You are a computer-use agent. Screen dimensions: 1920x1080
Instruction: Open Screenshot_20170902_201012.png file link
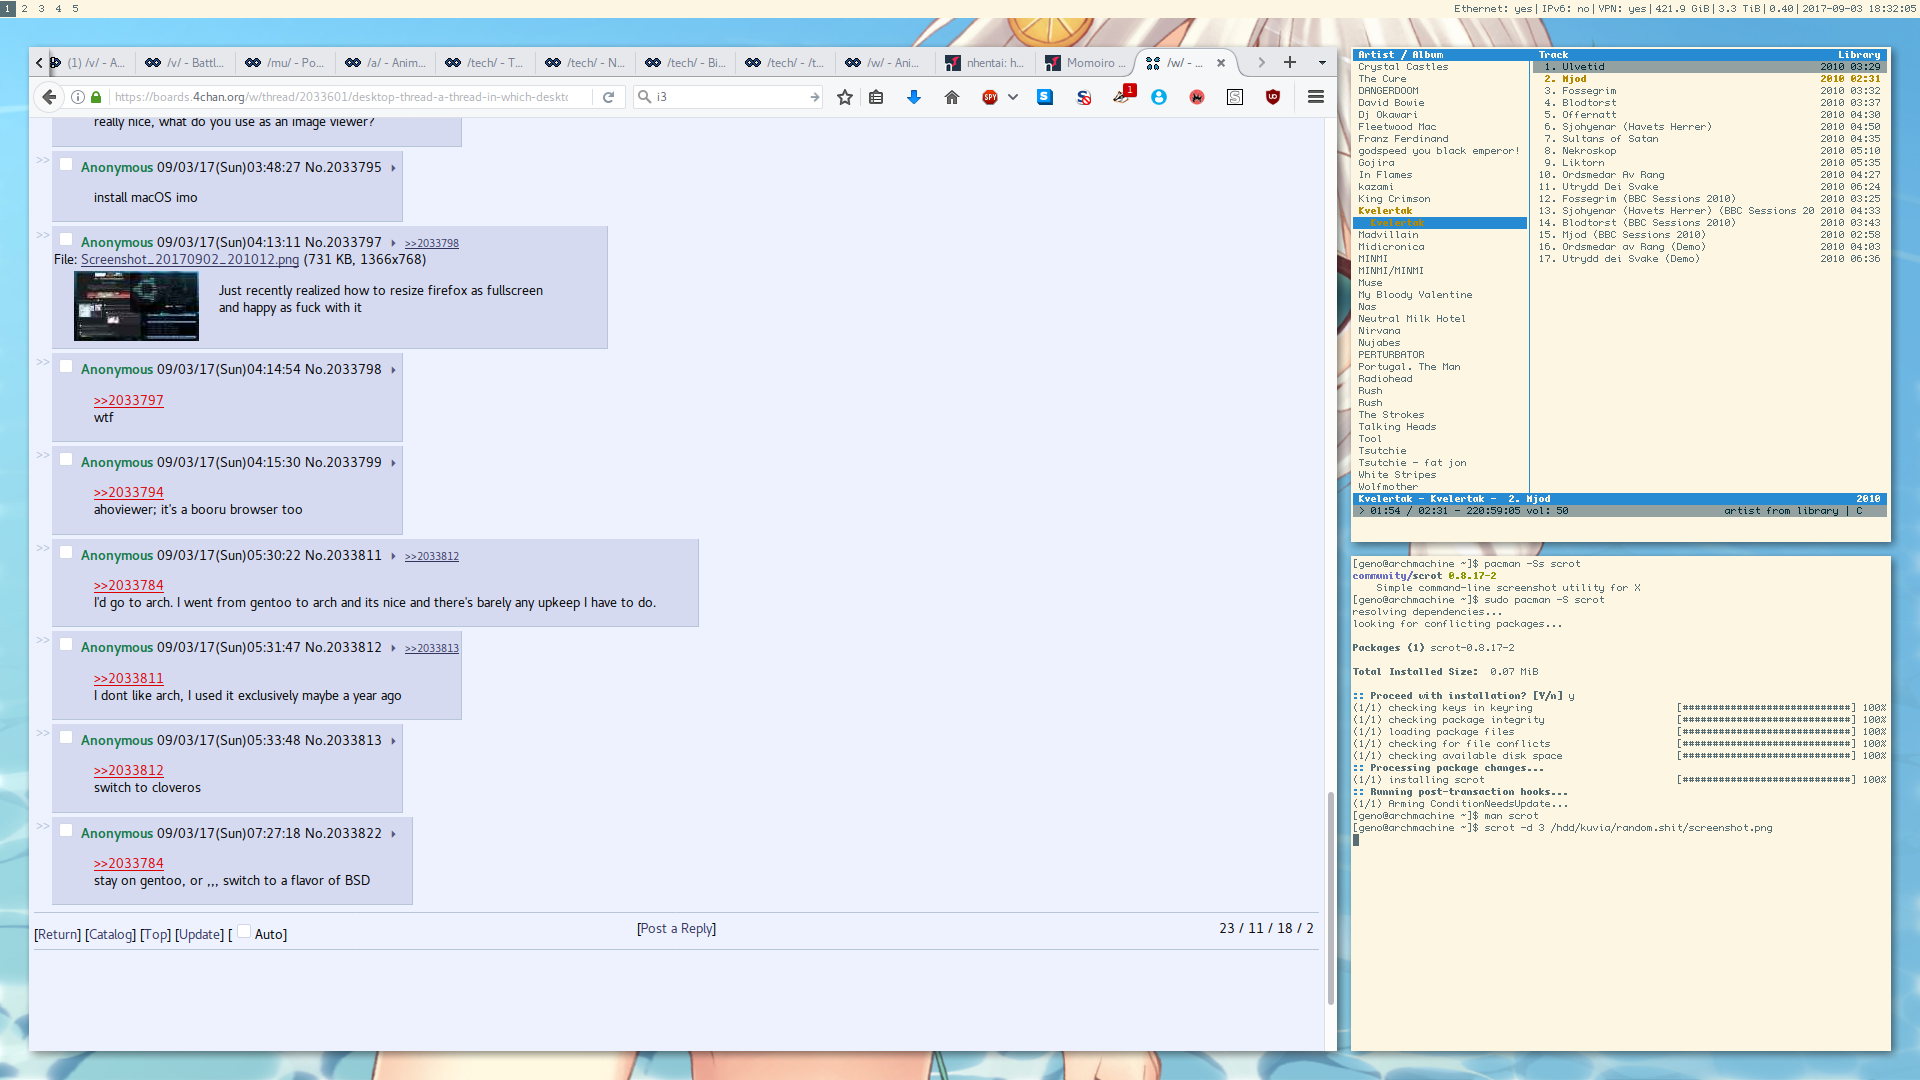click(x=190, y=259)
